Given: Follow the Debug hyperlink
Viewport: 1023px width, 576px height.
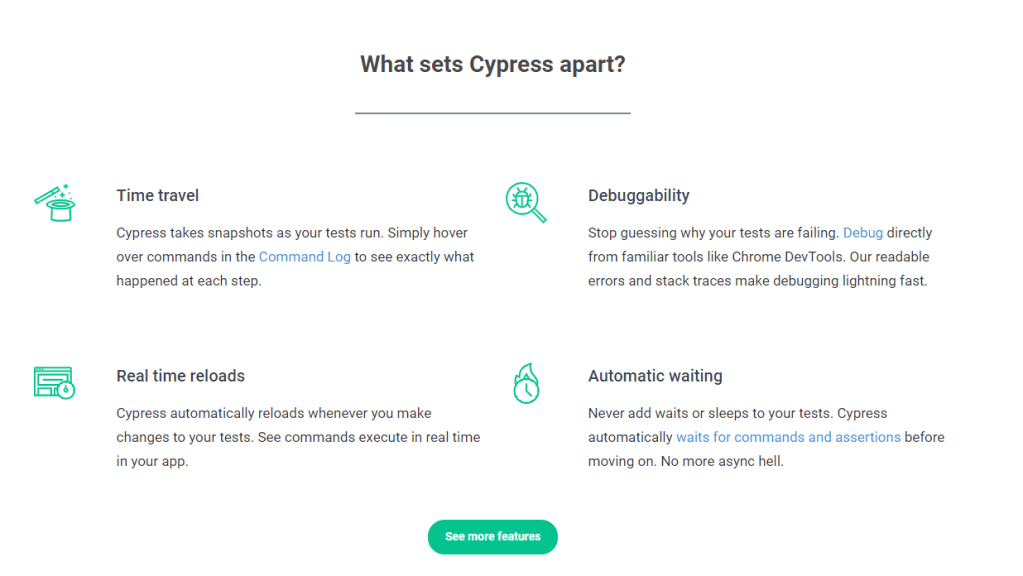Looking at the screenshot, I should 862,233.
